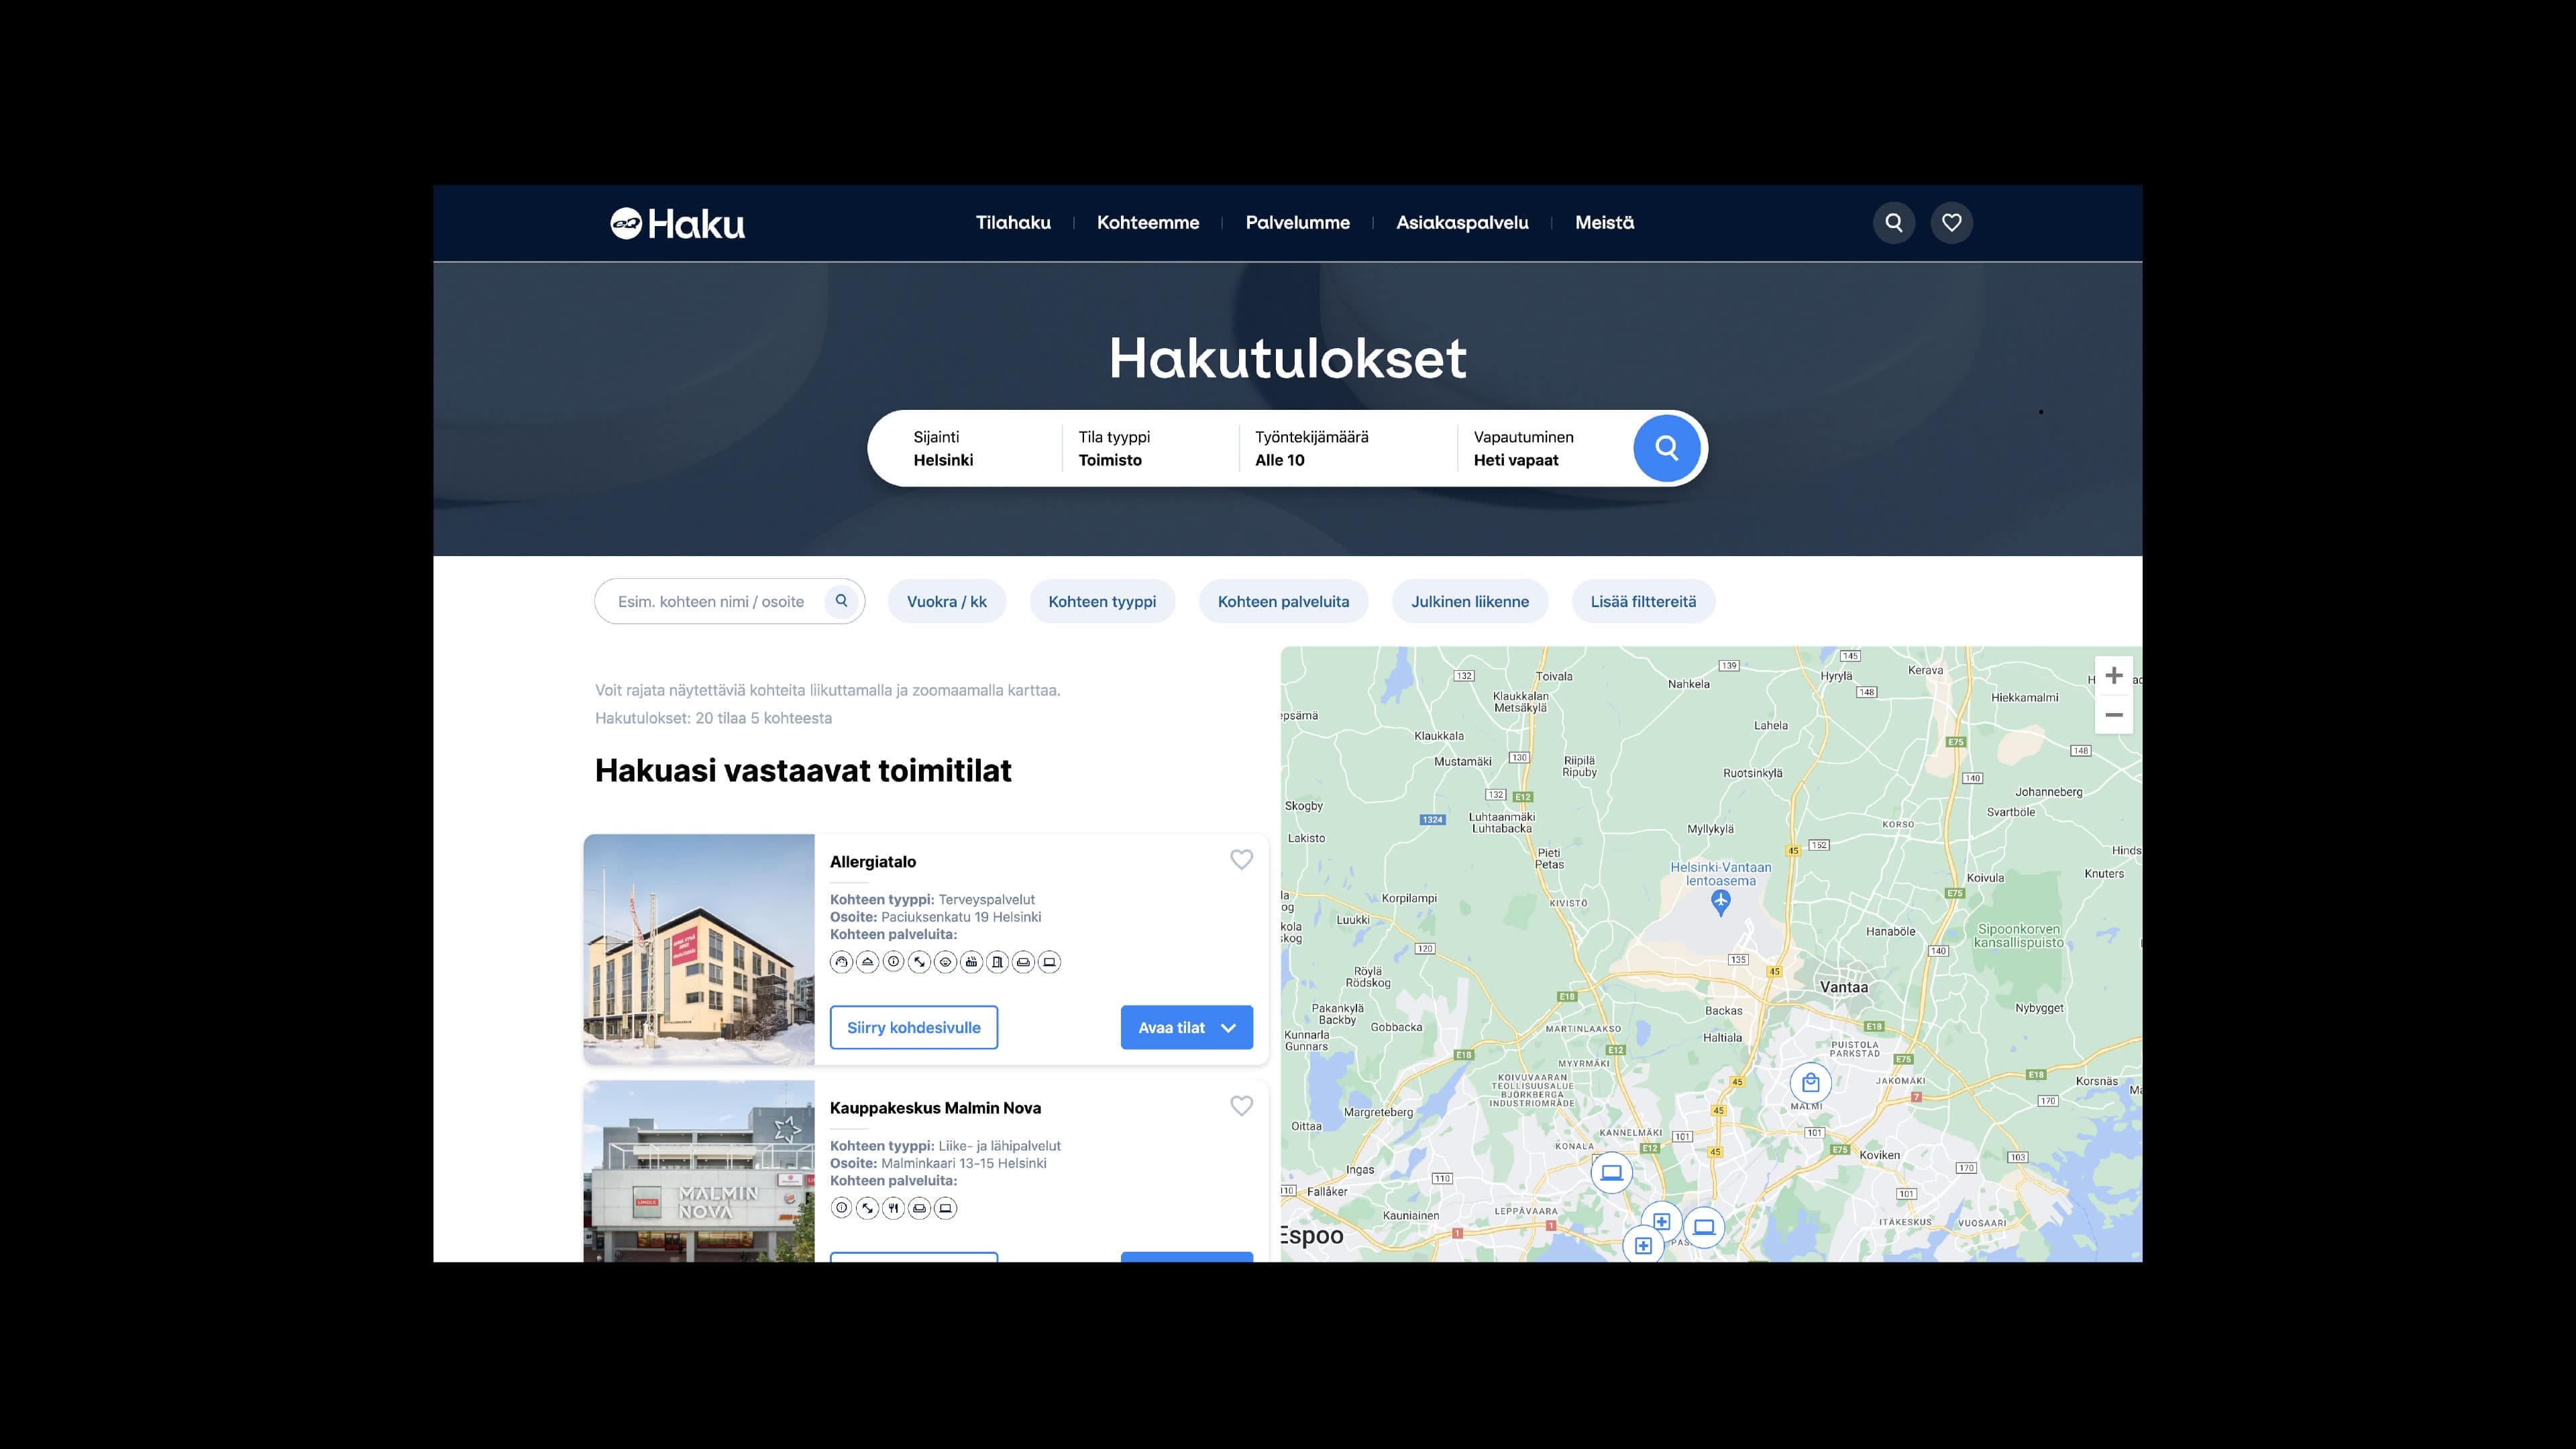Click Siirry kohdesivulle for Allergiatalo
Screen dimensions: 2576x1449
tap(913, 1027)
